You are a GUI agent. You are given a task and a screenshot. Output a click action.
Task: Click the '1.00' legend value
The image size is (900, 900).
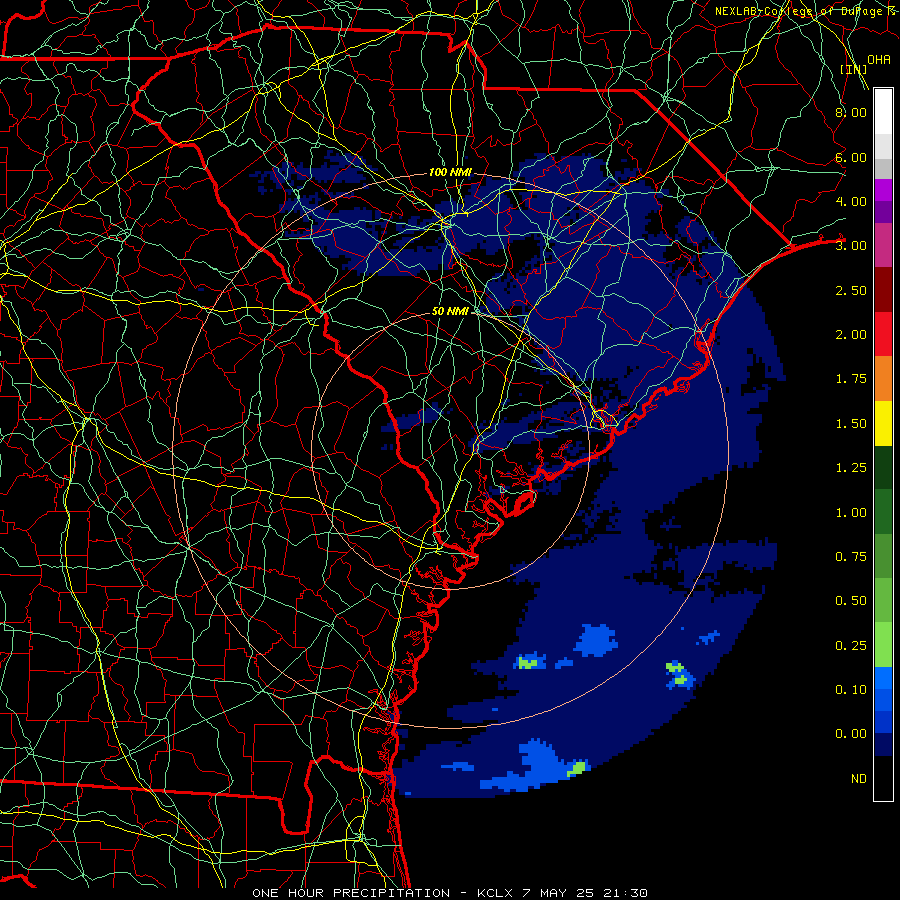point(851,513)
